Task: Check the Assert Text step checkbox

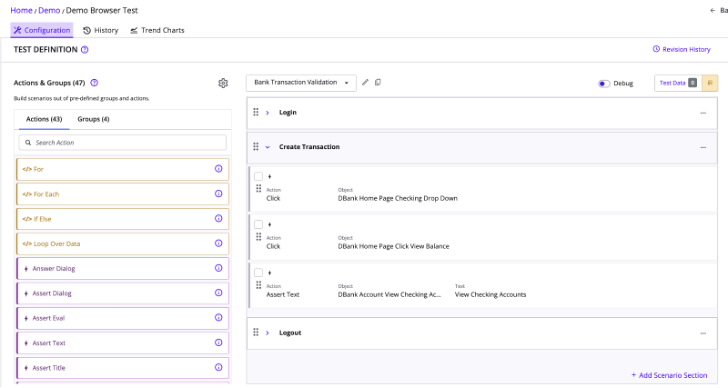Action: click(259, 273)
